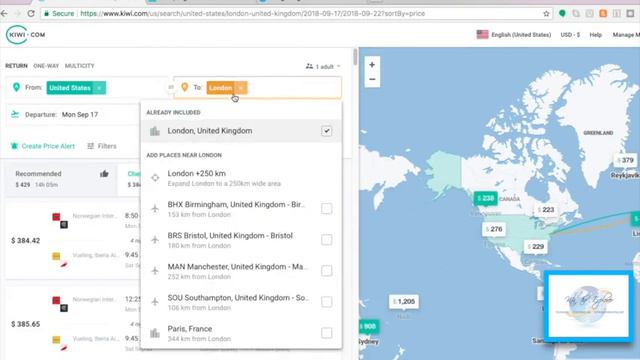
Task: Click the green shield extension icon
Action: [x=562, y=13]
